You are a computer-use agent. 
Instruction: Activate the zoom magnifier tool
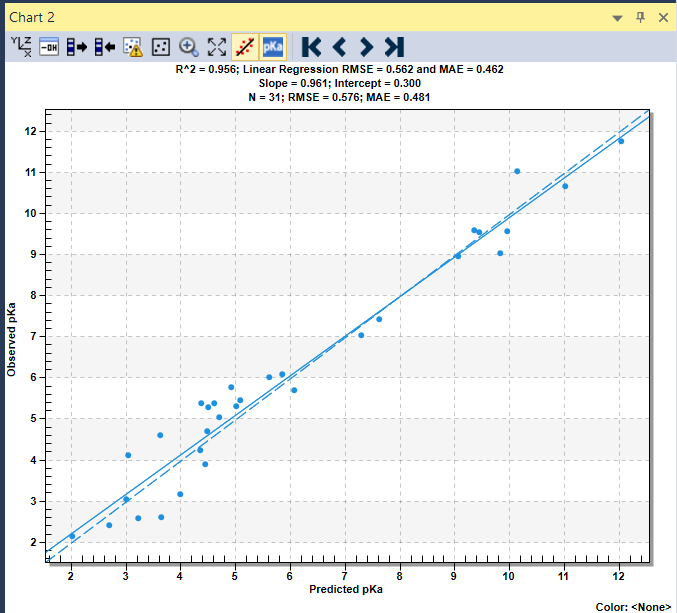pyautogui.click(x=189, y=47)
